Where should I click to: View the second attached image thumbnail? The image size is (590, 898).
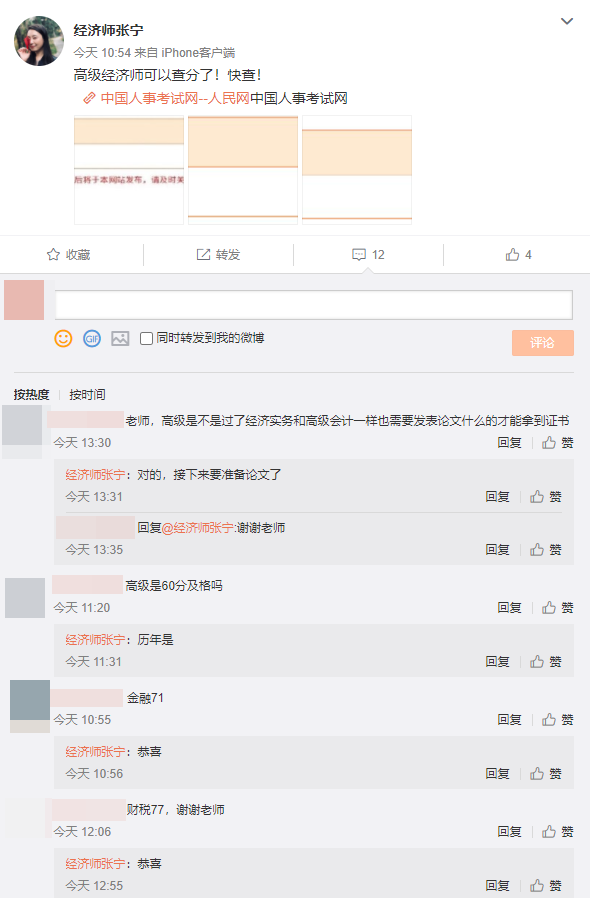pyautogui.click(x=243, y=170)
